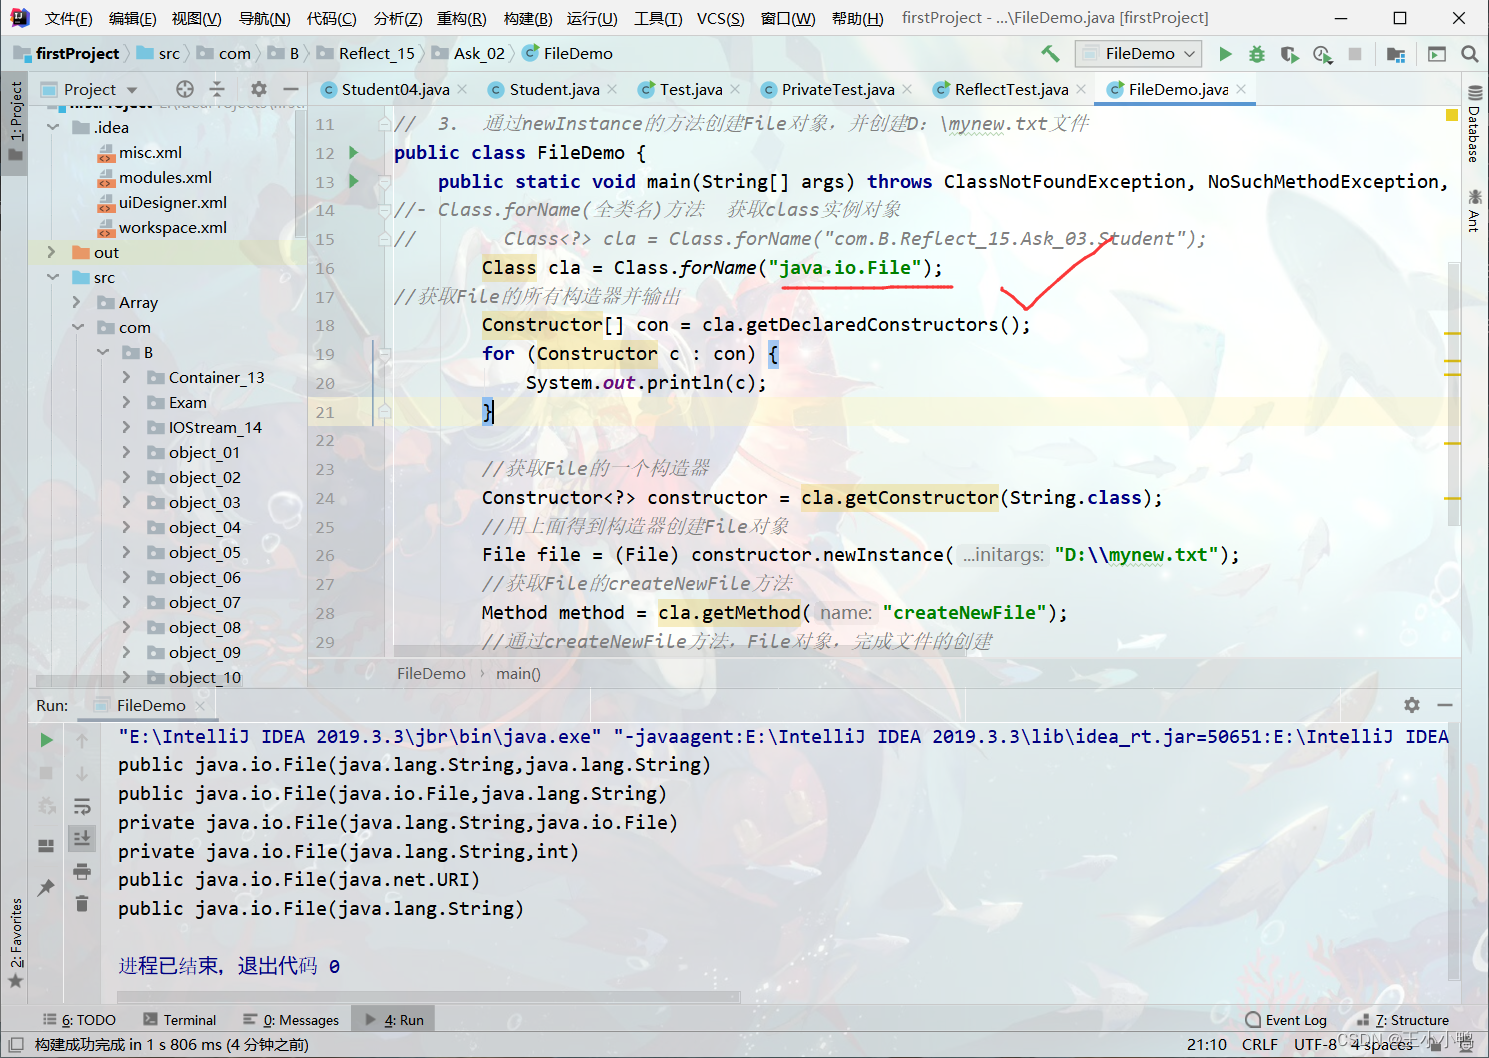Click the Build project hammer icon
This screenshot has width=1489, height=1058.
point(1050,54)
